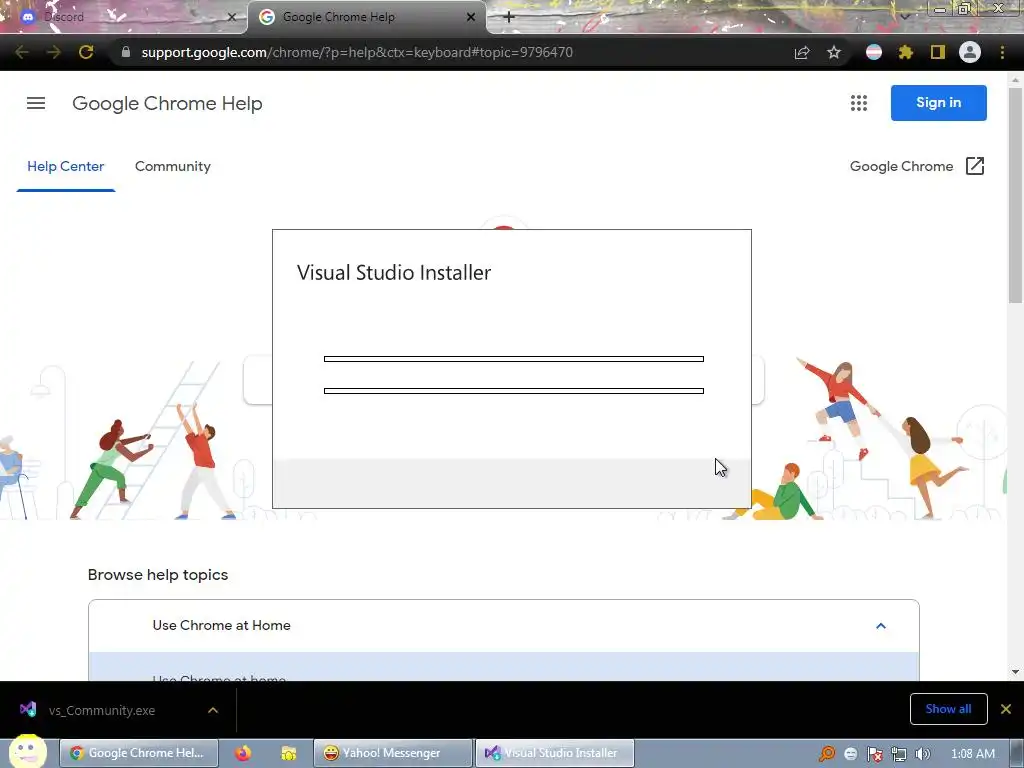The height and width of the screenshot is (768, 1024).
Task: Switch to the Community tab
Action: 172,167
